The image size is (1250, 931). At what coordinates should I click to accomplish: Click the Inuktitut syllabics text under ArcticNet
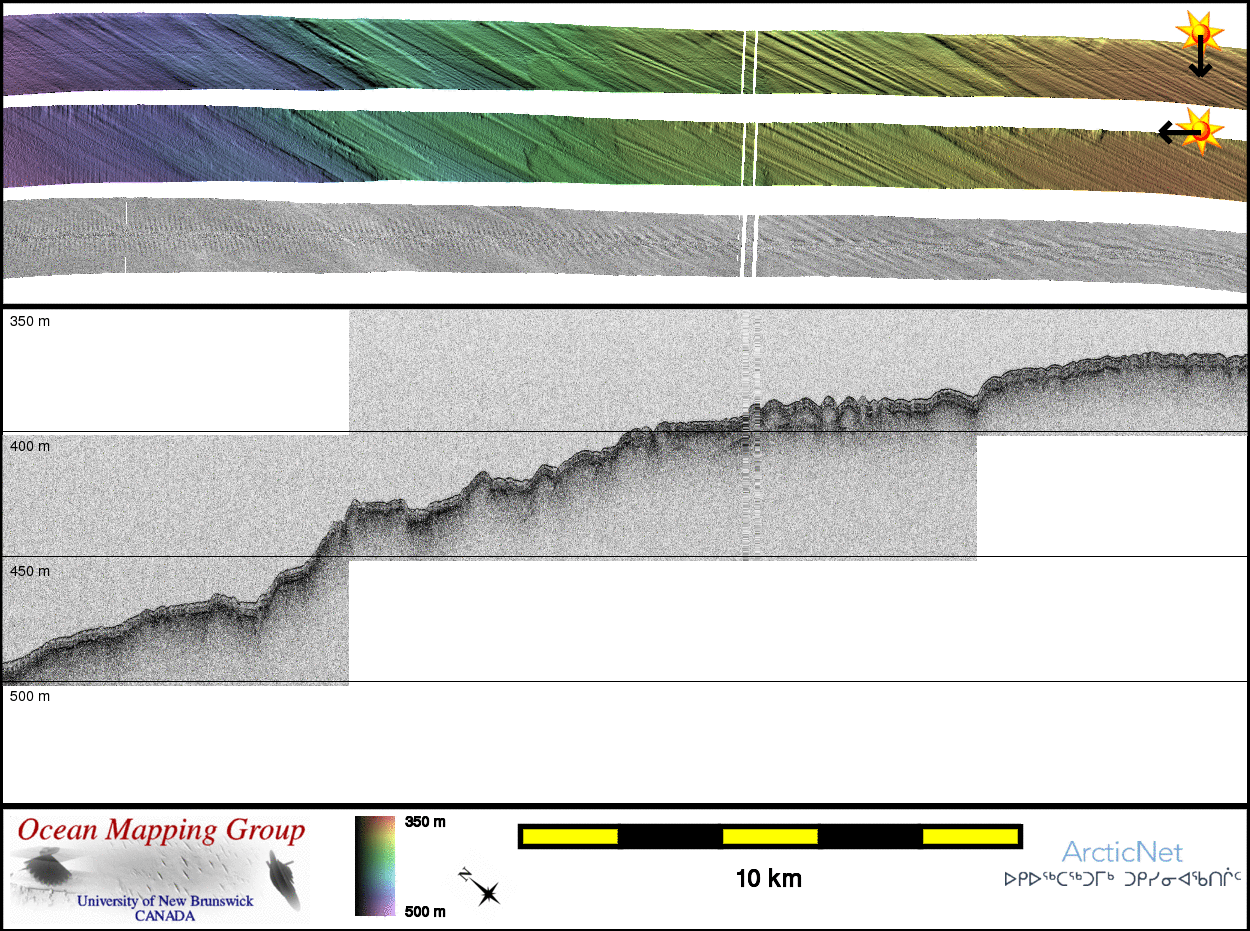pos(1122,879)
